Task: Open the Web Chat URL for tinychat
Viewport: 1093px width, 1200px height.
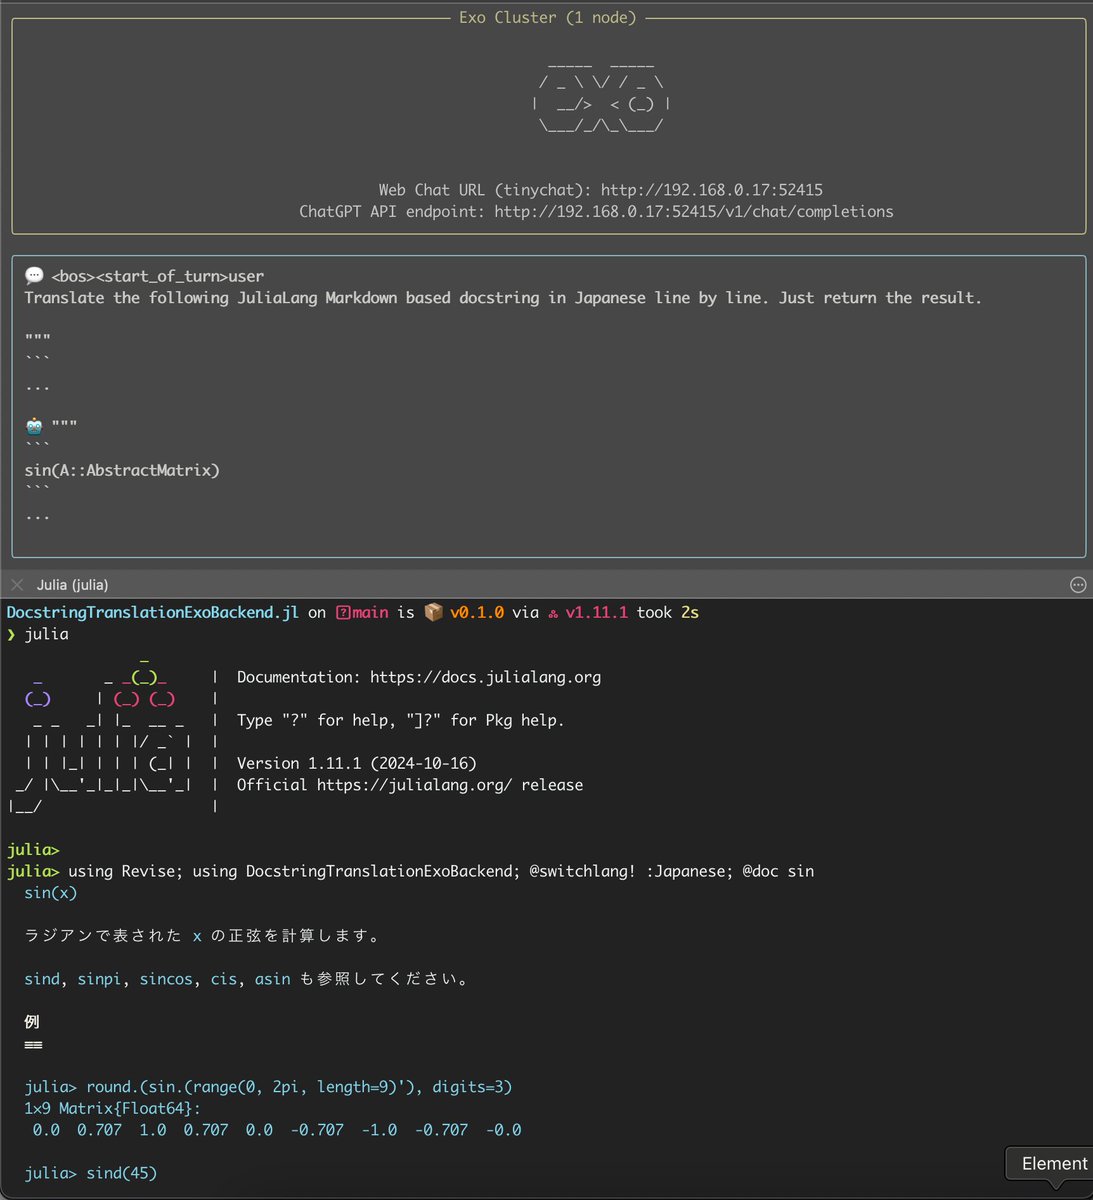Action: (x=711, y=190)
